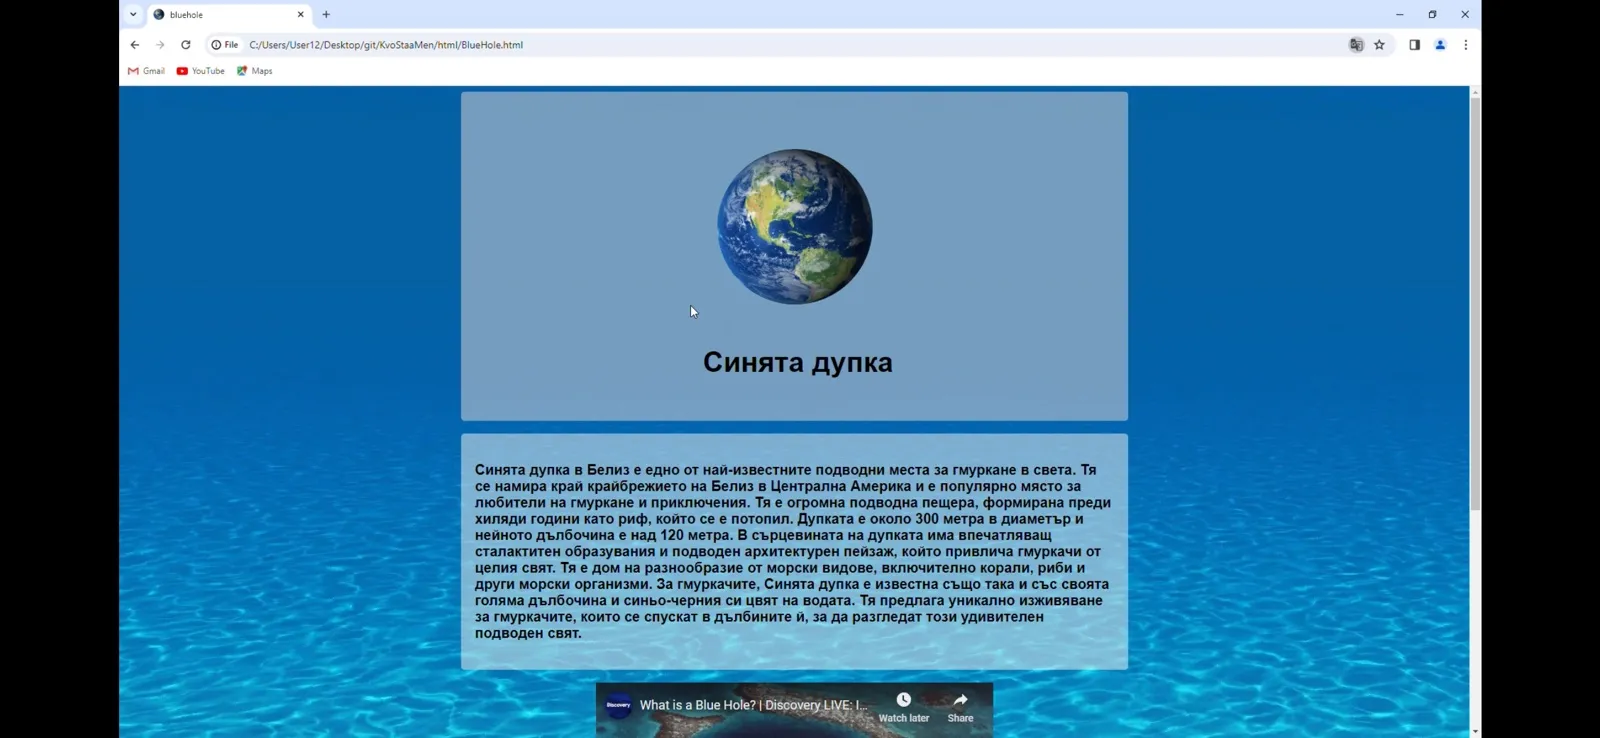Viewport: 1600px width, 738px height.
Task: Open the Chrome profile avatar
Action: click(x=1440, y=45)
